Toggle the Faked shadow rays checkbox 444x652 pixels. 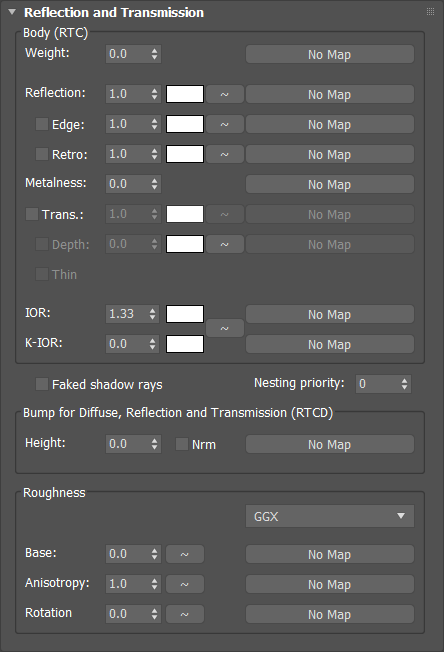click(42, 384)
